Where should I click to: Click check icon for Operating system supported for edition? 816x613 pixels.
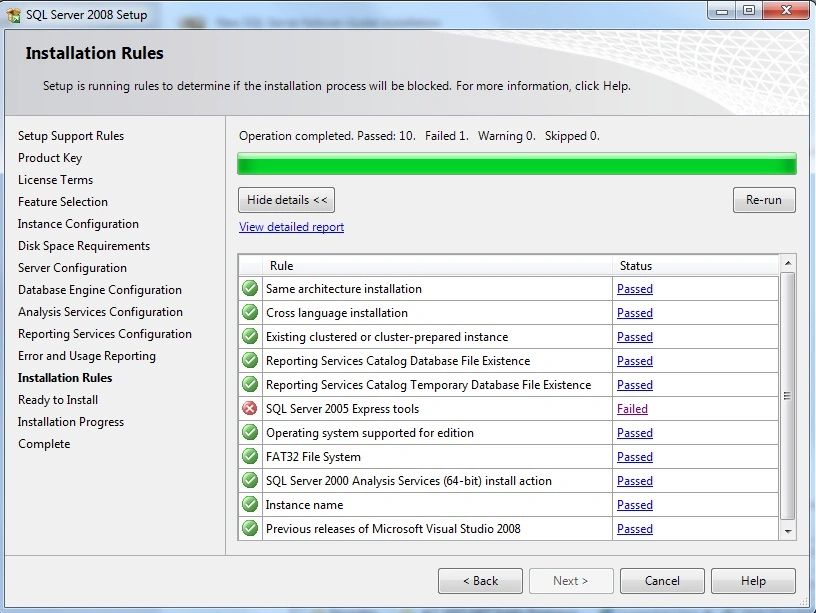point(250,432)
